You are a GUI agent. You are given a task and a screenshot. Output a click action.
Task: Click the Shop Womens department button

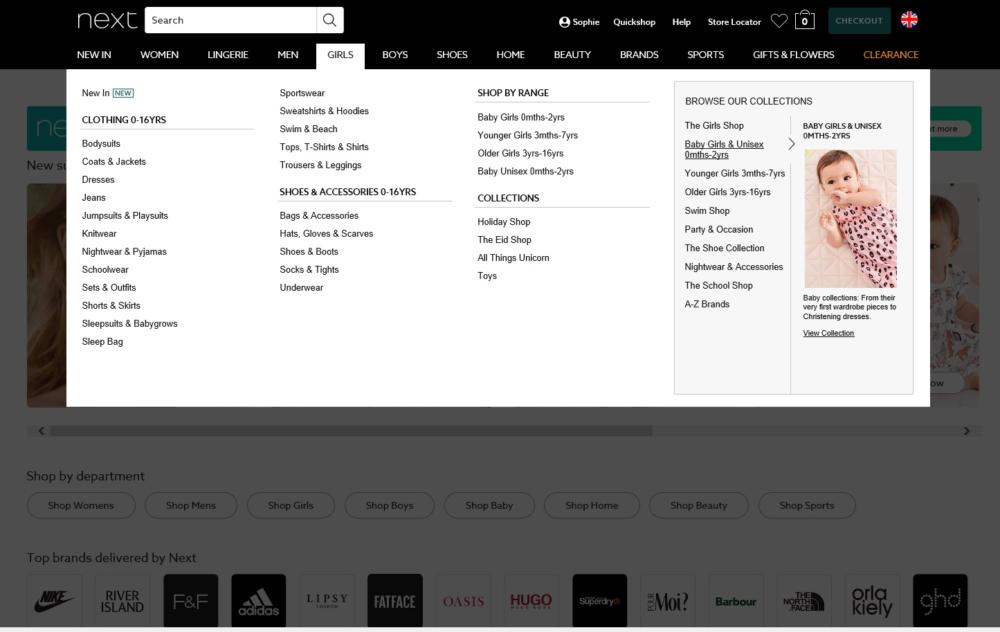click(x=81, y=506)
